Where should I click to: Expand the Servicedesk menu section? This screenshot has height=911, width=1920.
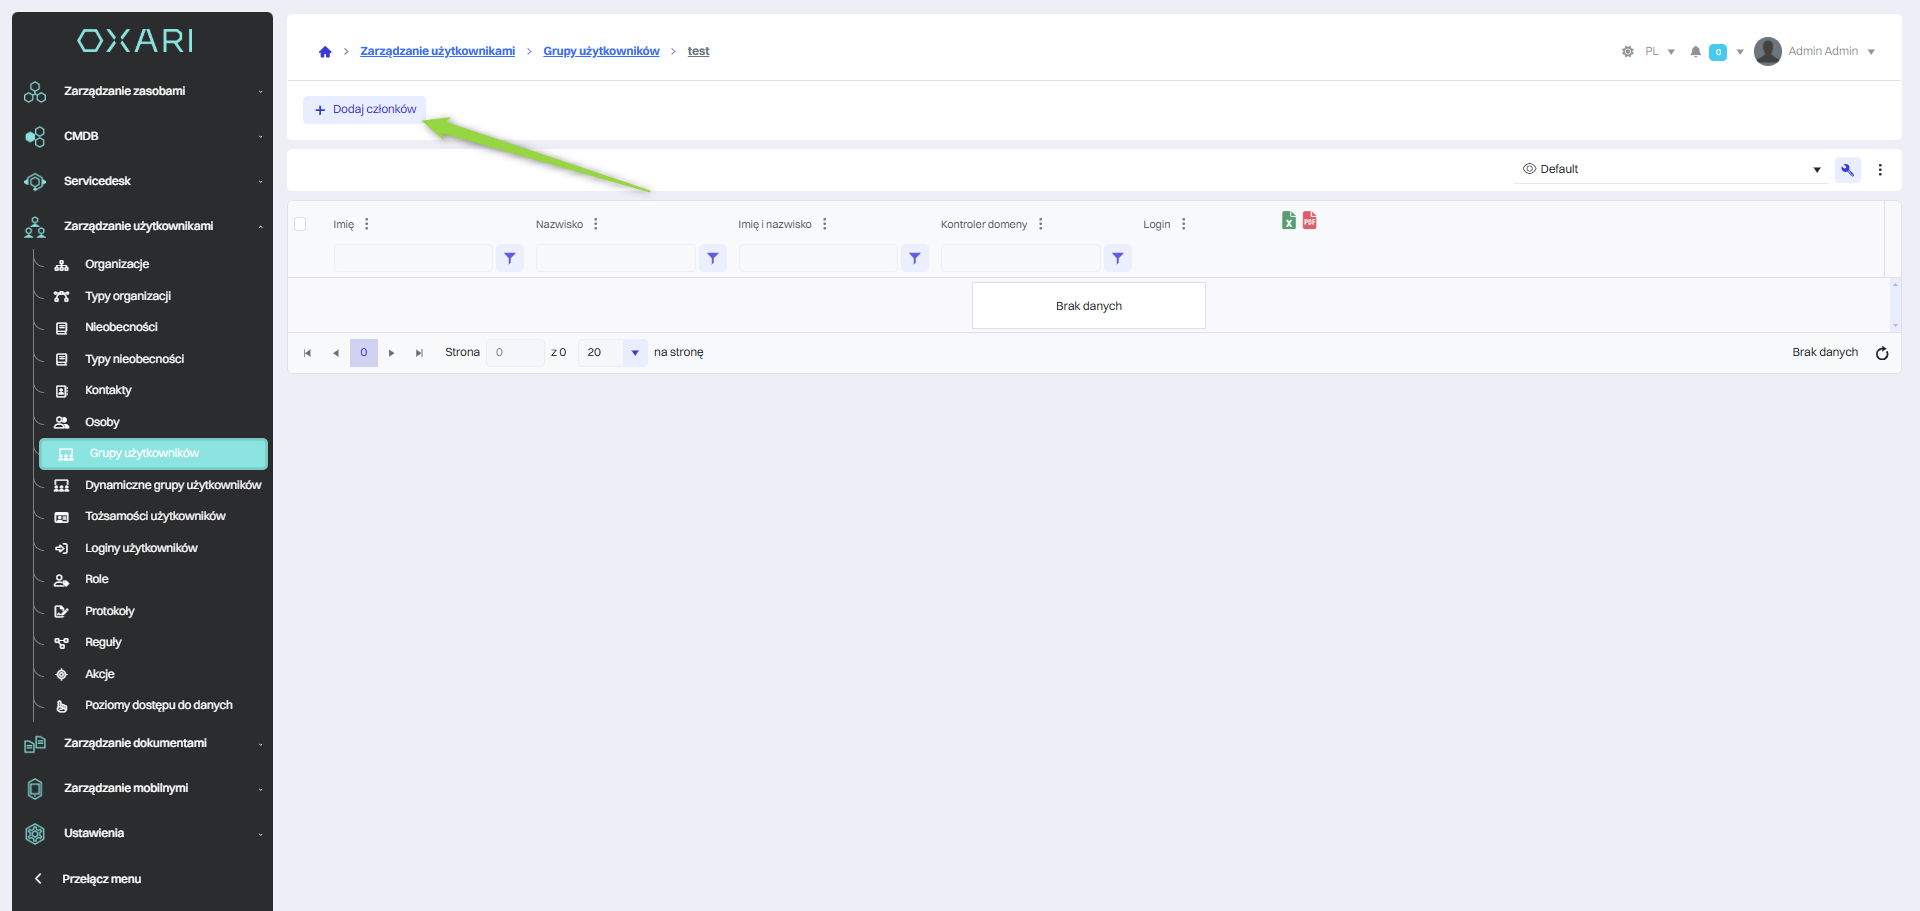click(x=140, y=181)
